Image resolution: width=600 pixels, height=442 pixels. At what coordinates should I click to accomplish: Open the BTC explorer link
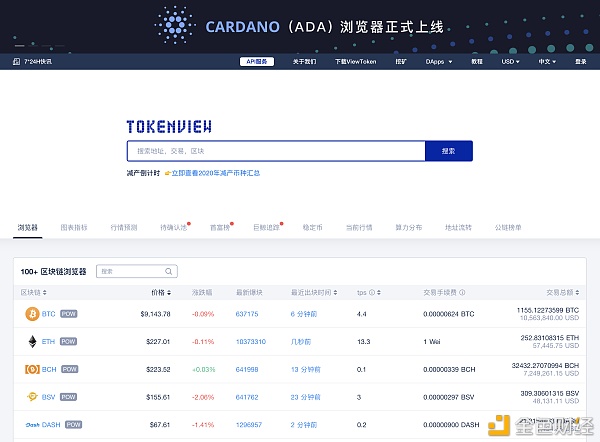(x=49, y=314)
